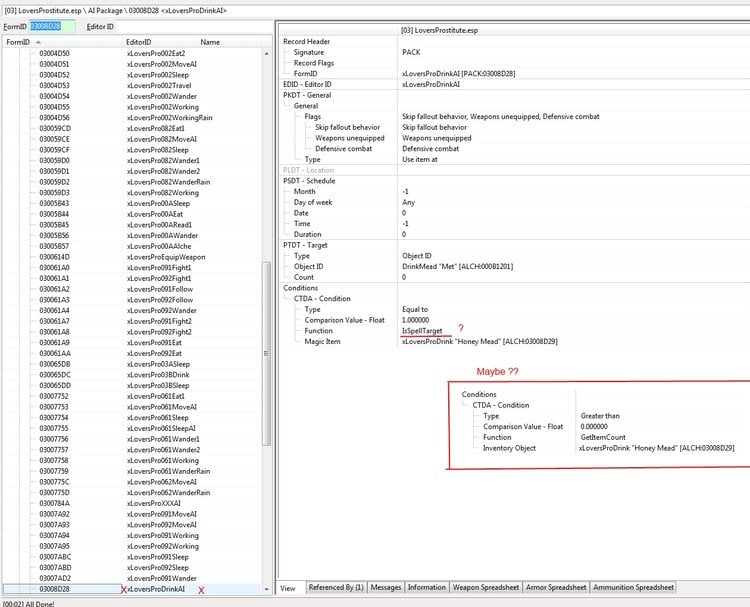Select record xLoversPro082Wander2
The width and height of the screenshot is (750, 607).
164,171
